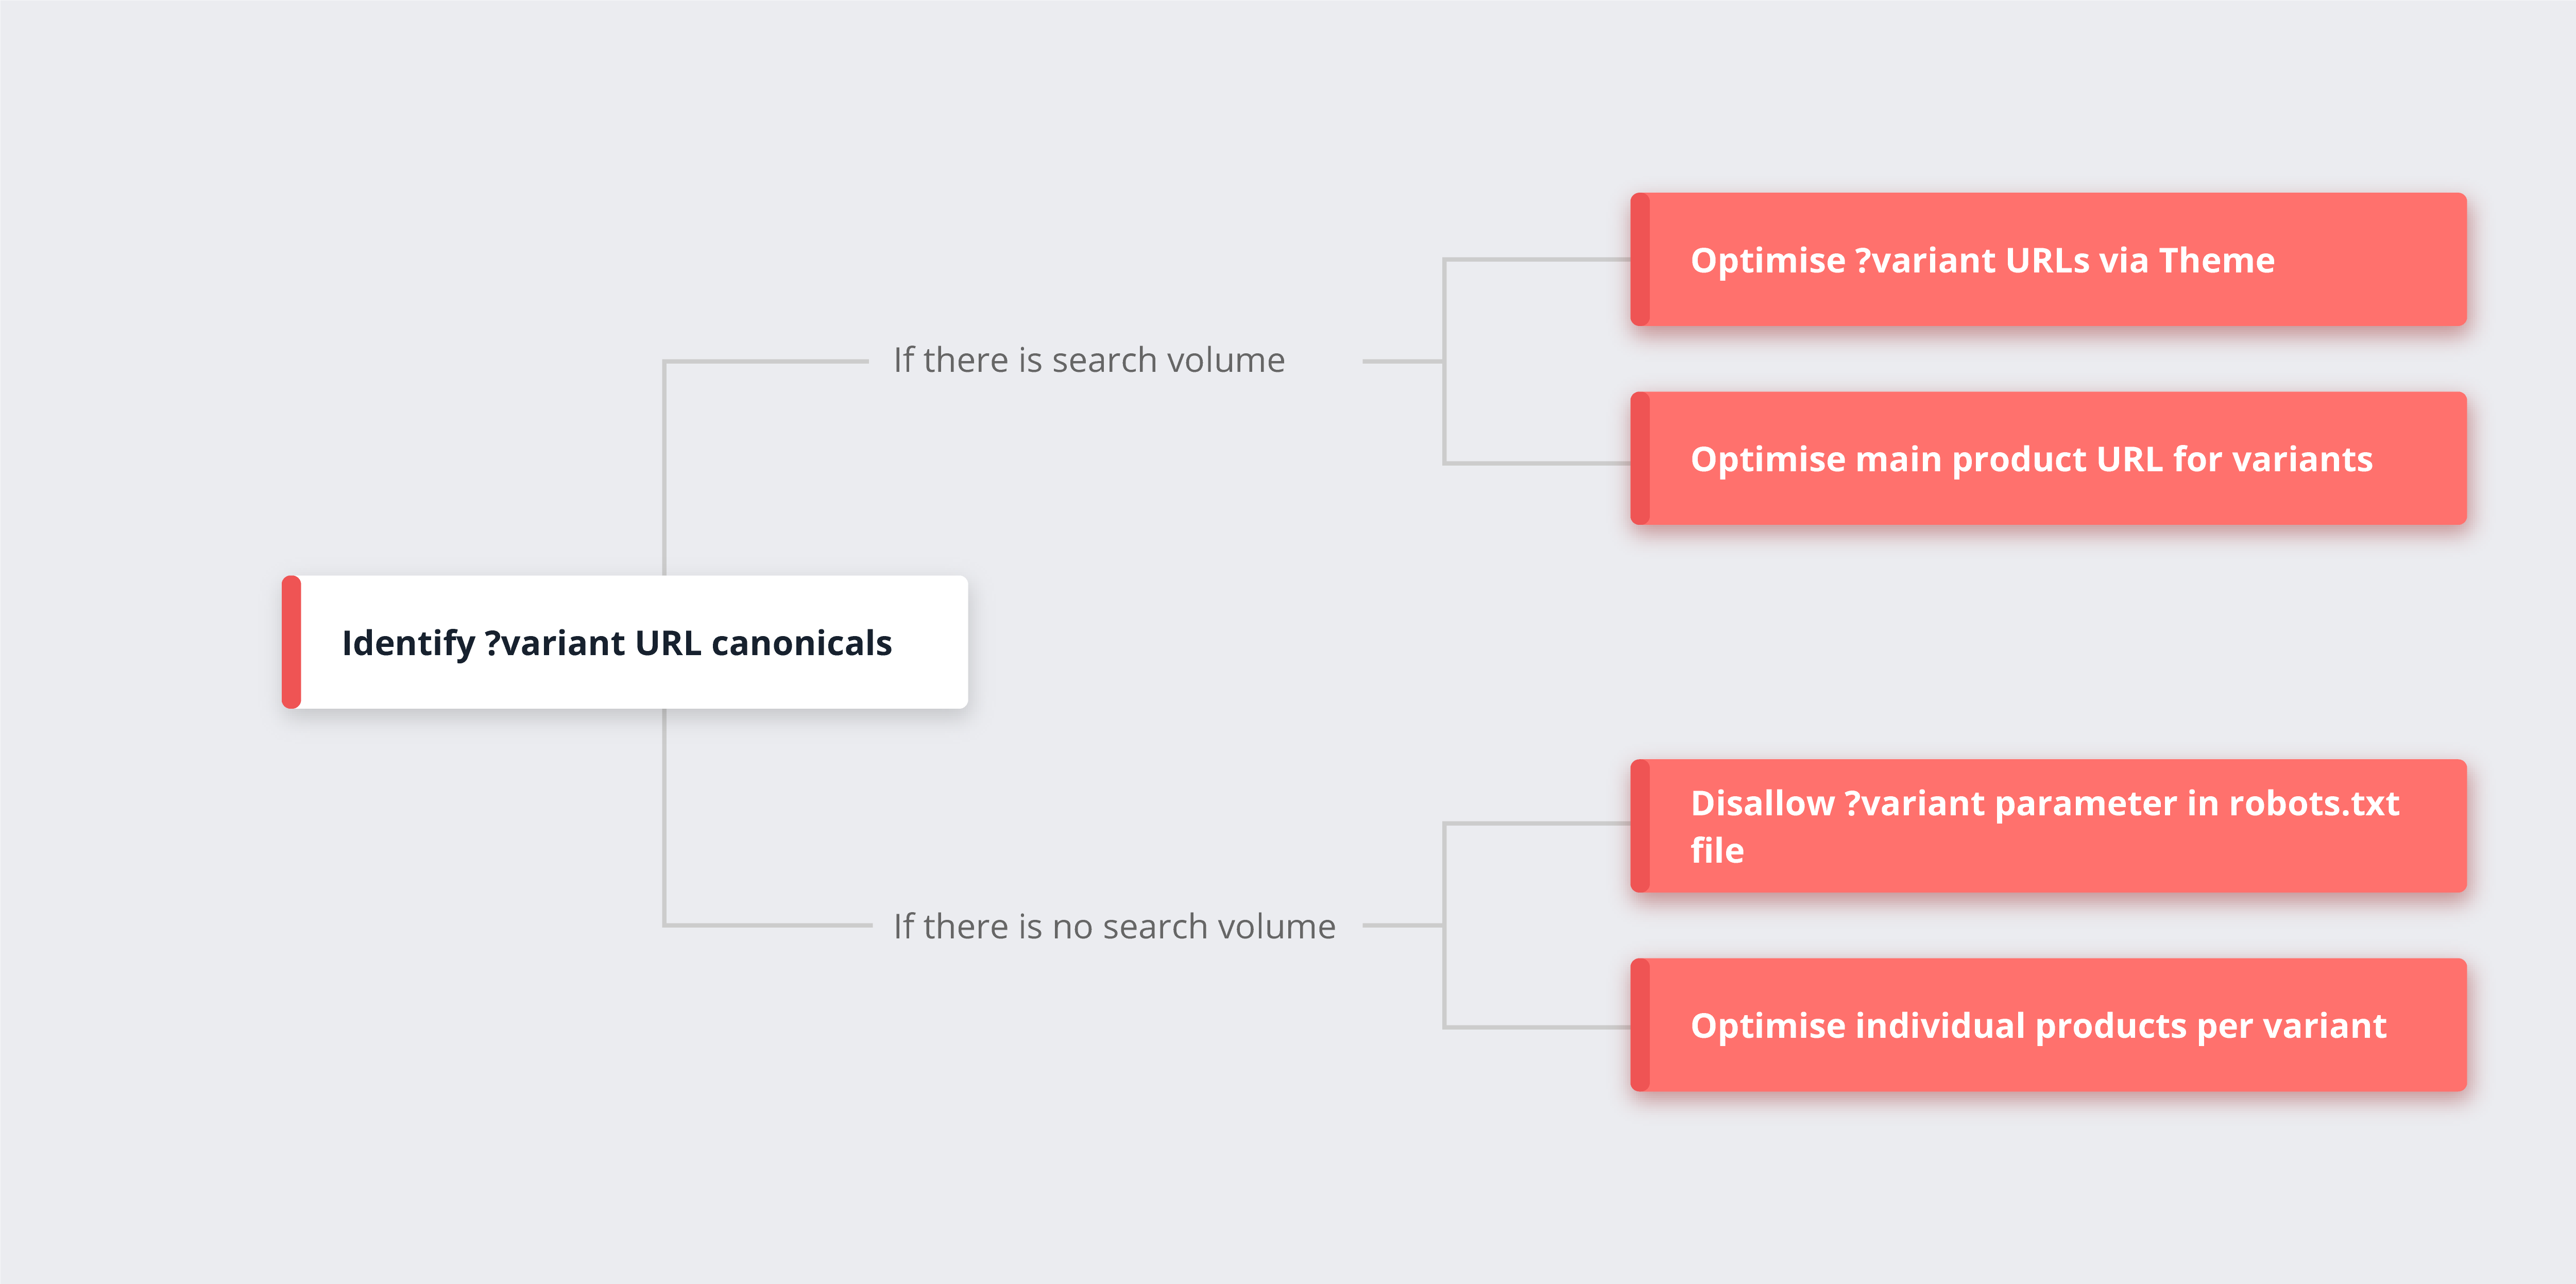
Task: Click 'If there is no search volume' label
Action: coord(1114,926)
